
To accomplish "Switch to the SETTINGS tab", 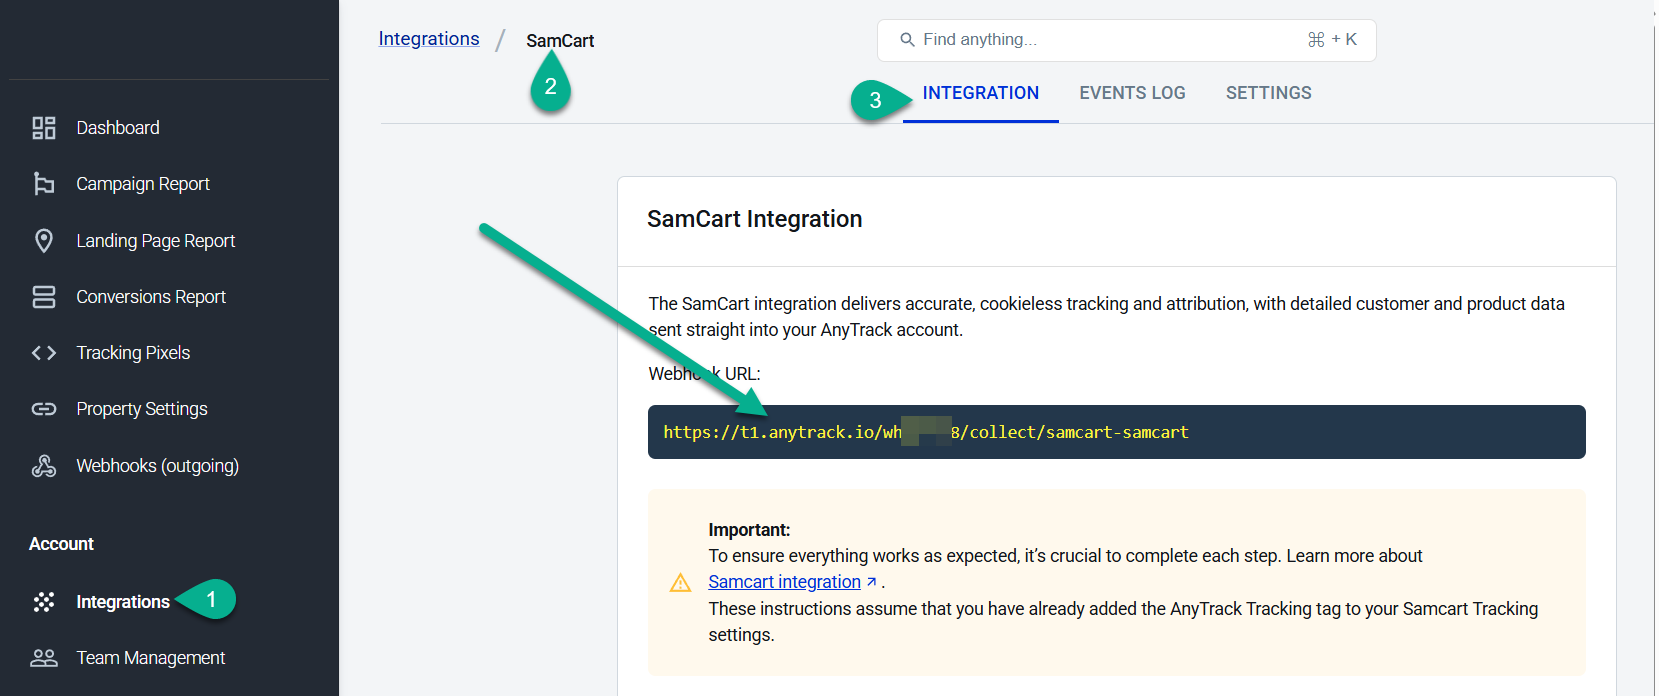I will click(1269, 93).
